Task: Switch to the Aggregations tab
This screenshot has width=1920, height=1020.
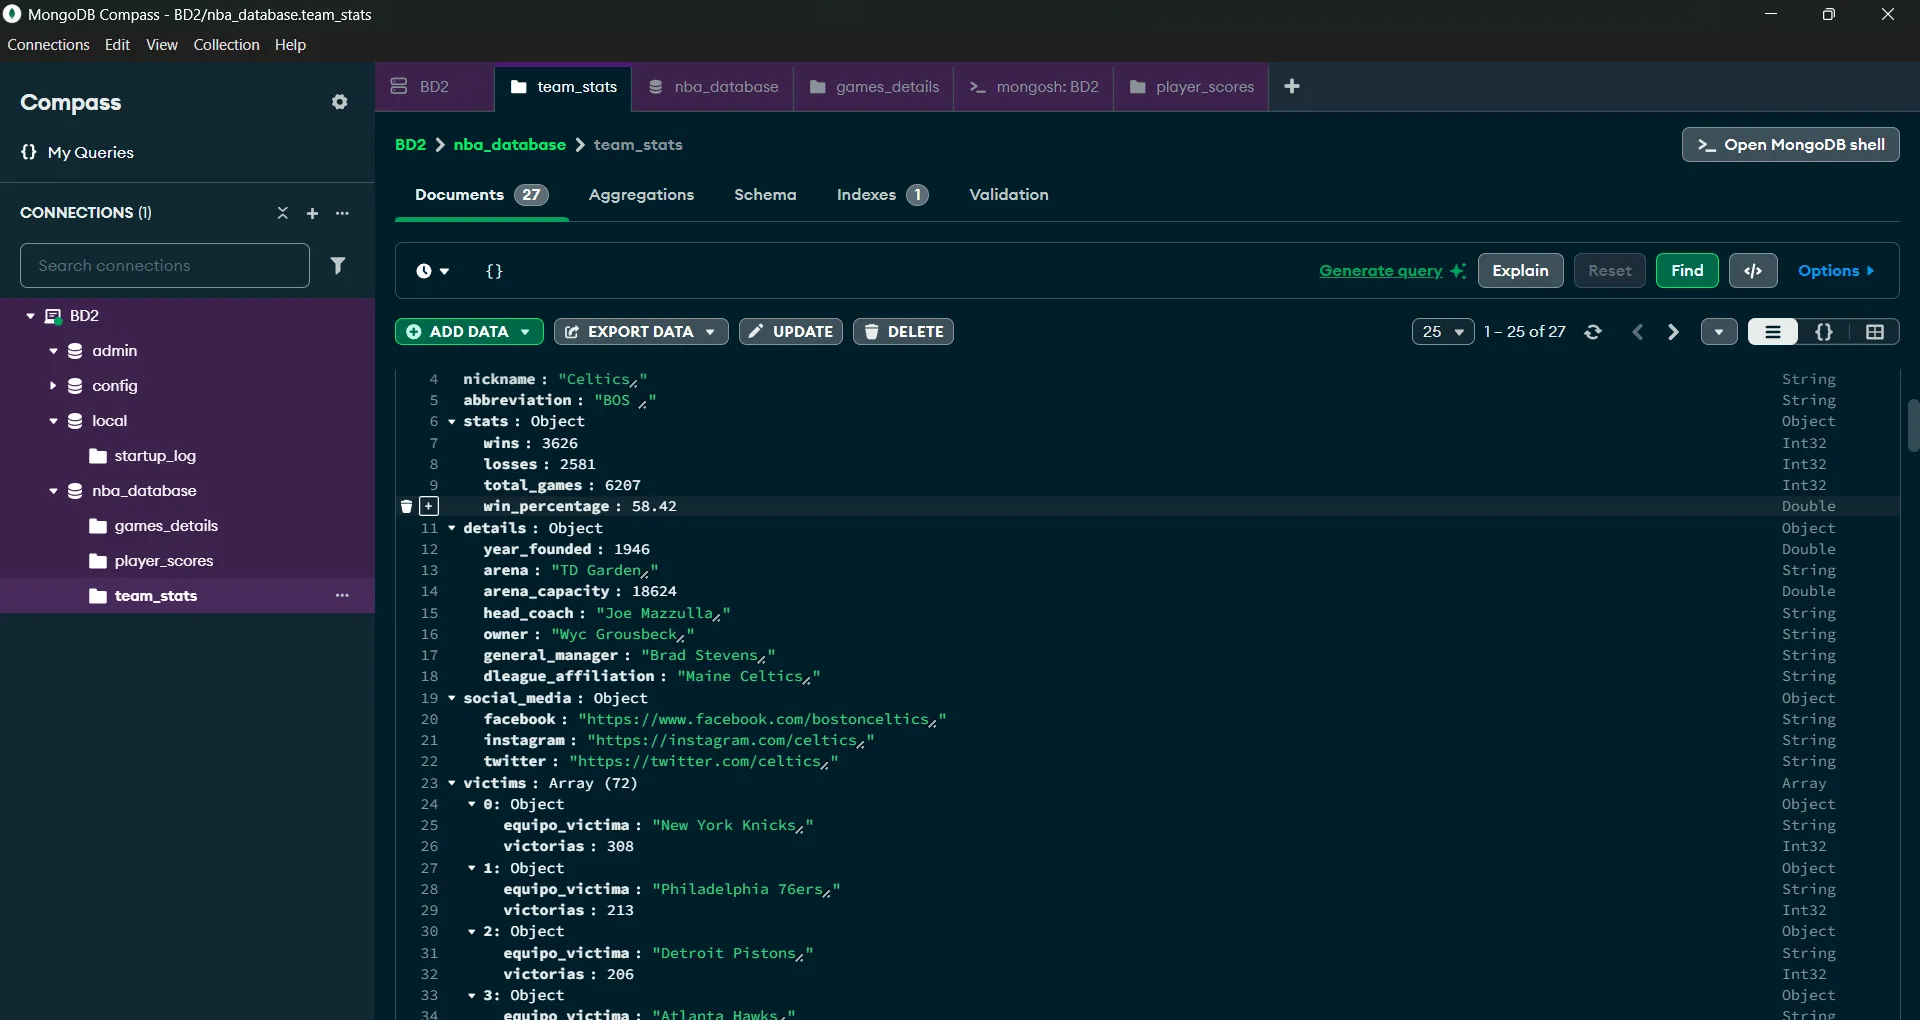Action: coord(641,195)
